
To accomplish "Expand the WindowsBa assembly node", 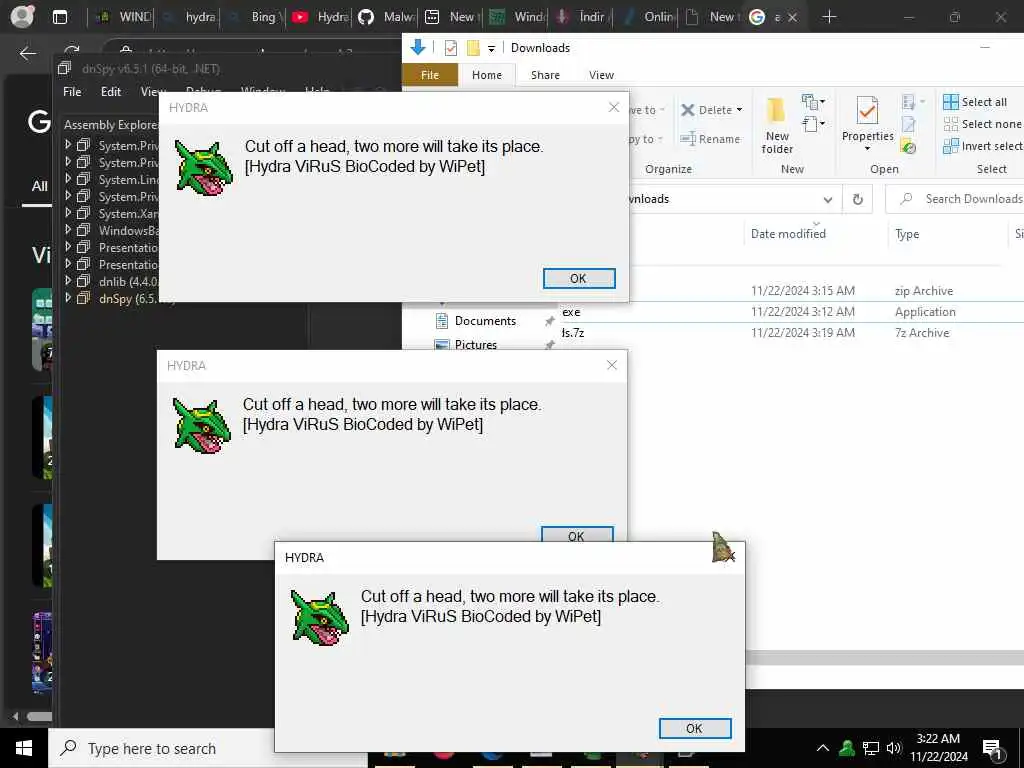I will click(68, 229).
